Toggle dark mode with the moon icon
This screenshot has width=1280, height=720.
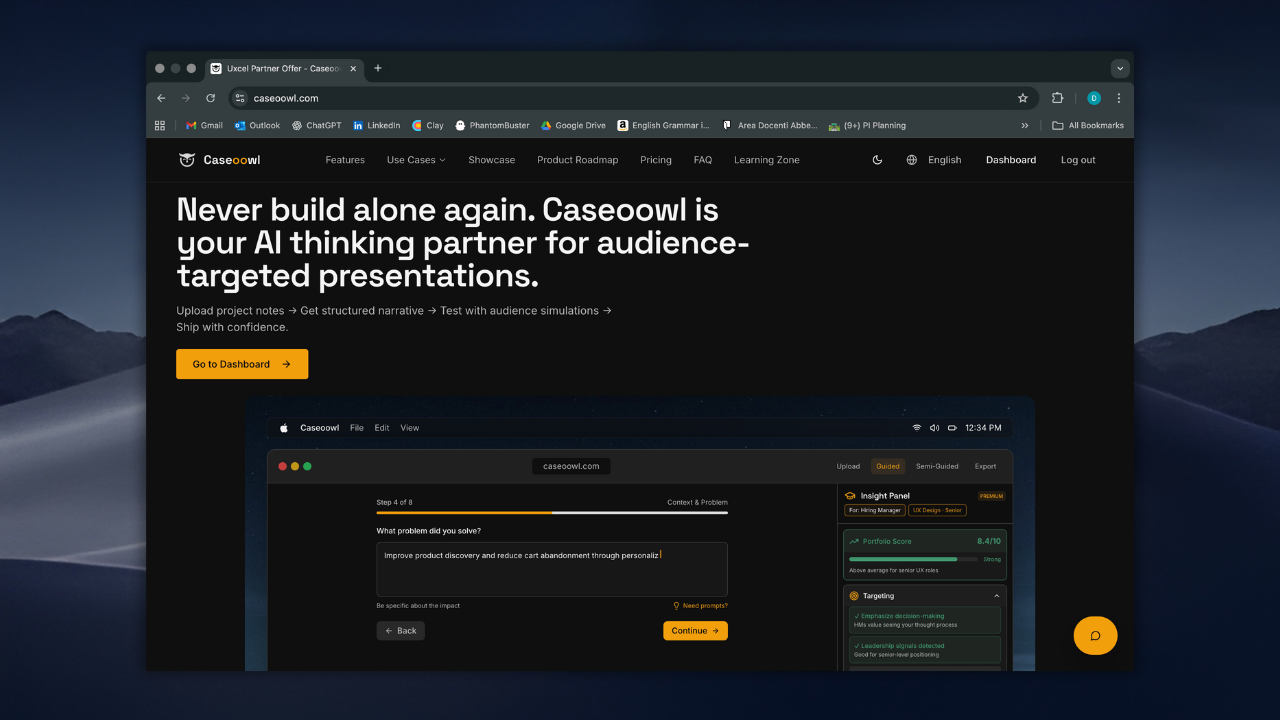pos(877,160)
